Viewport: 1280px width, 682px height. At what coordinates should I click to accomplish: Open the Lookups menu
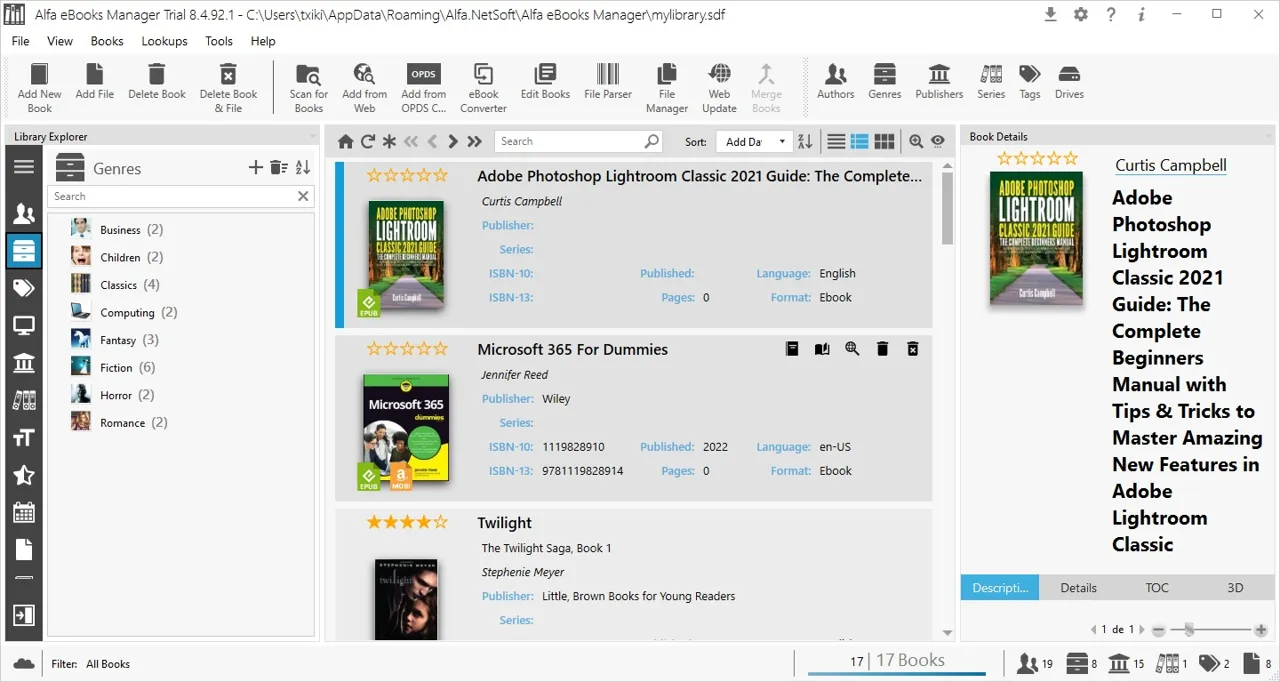click(164, 41)
